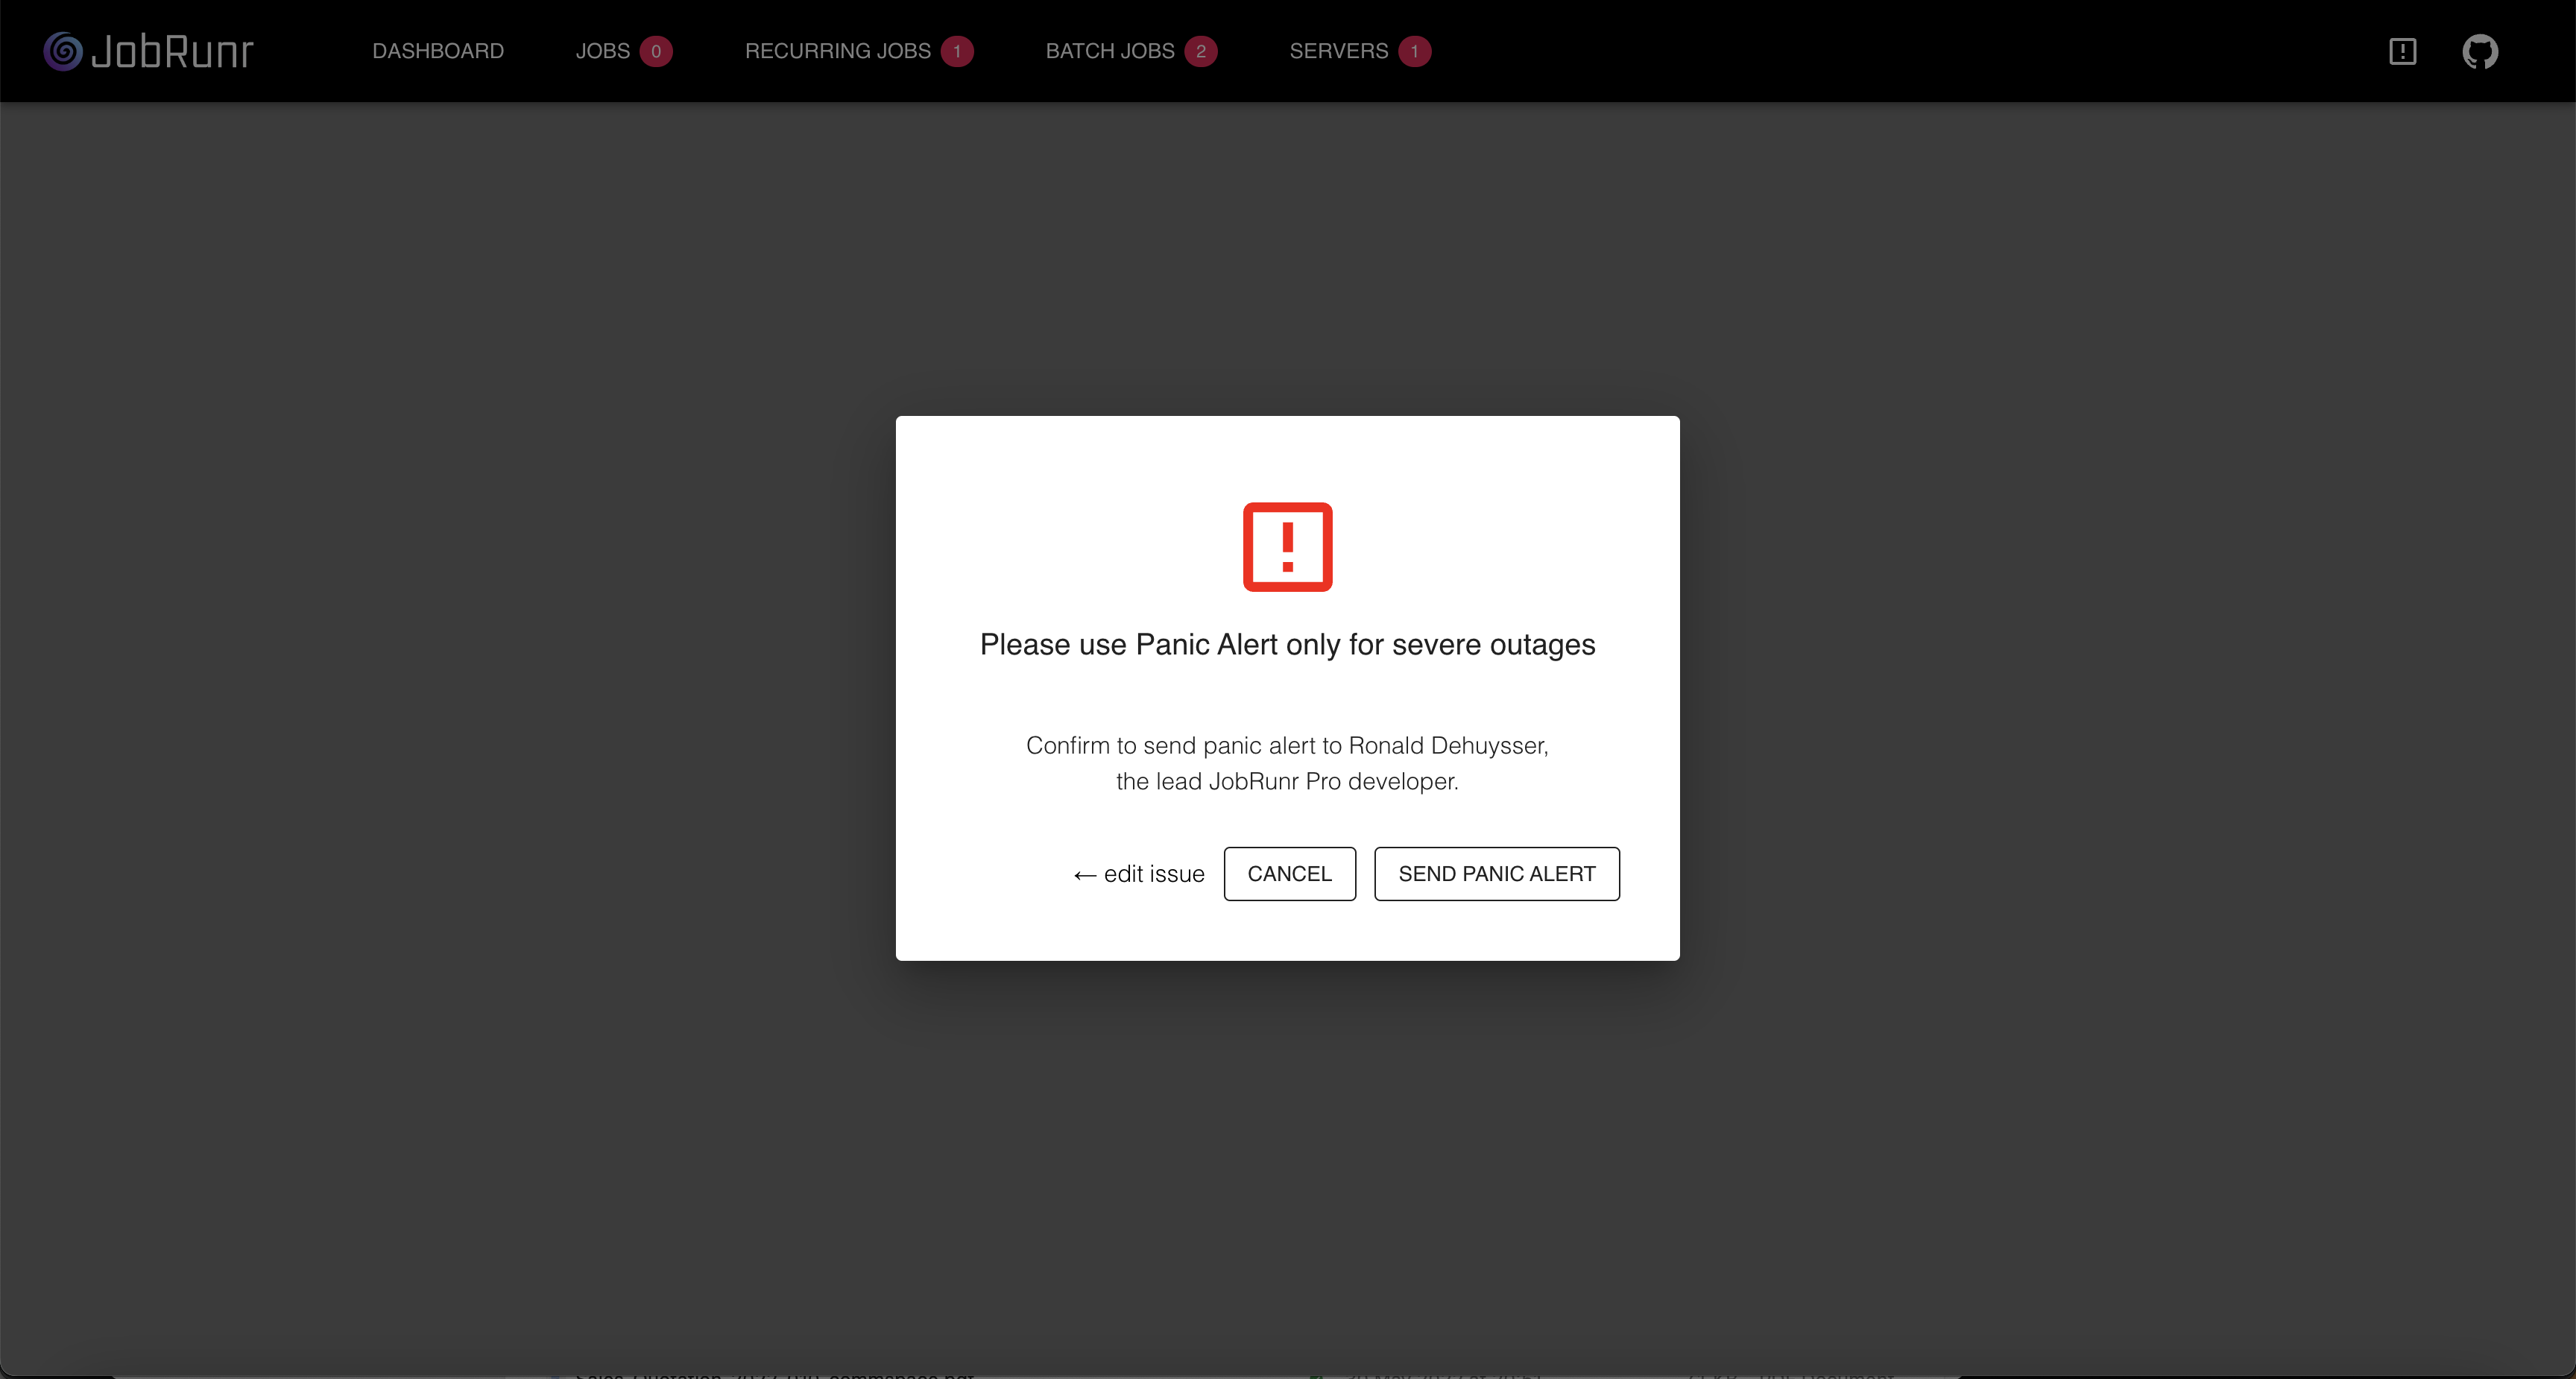Click the panic alert icon in navbar
Screen dimensions: 2576x1379
coord(2402,51)
